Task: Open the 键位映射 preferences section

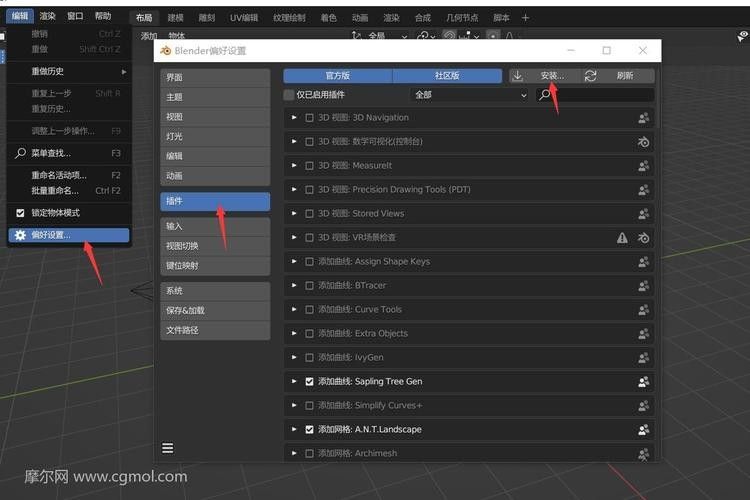Action: coord(215,266)
